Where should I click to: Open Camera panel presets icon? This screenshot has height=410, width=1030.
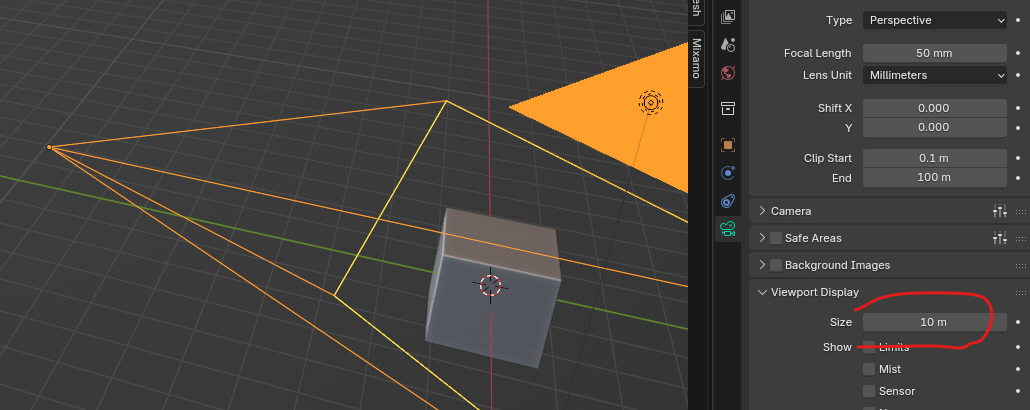point(1000,211)
